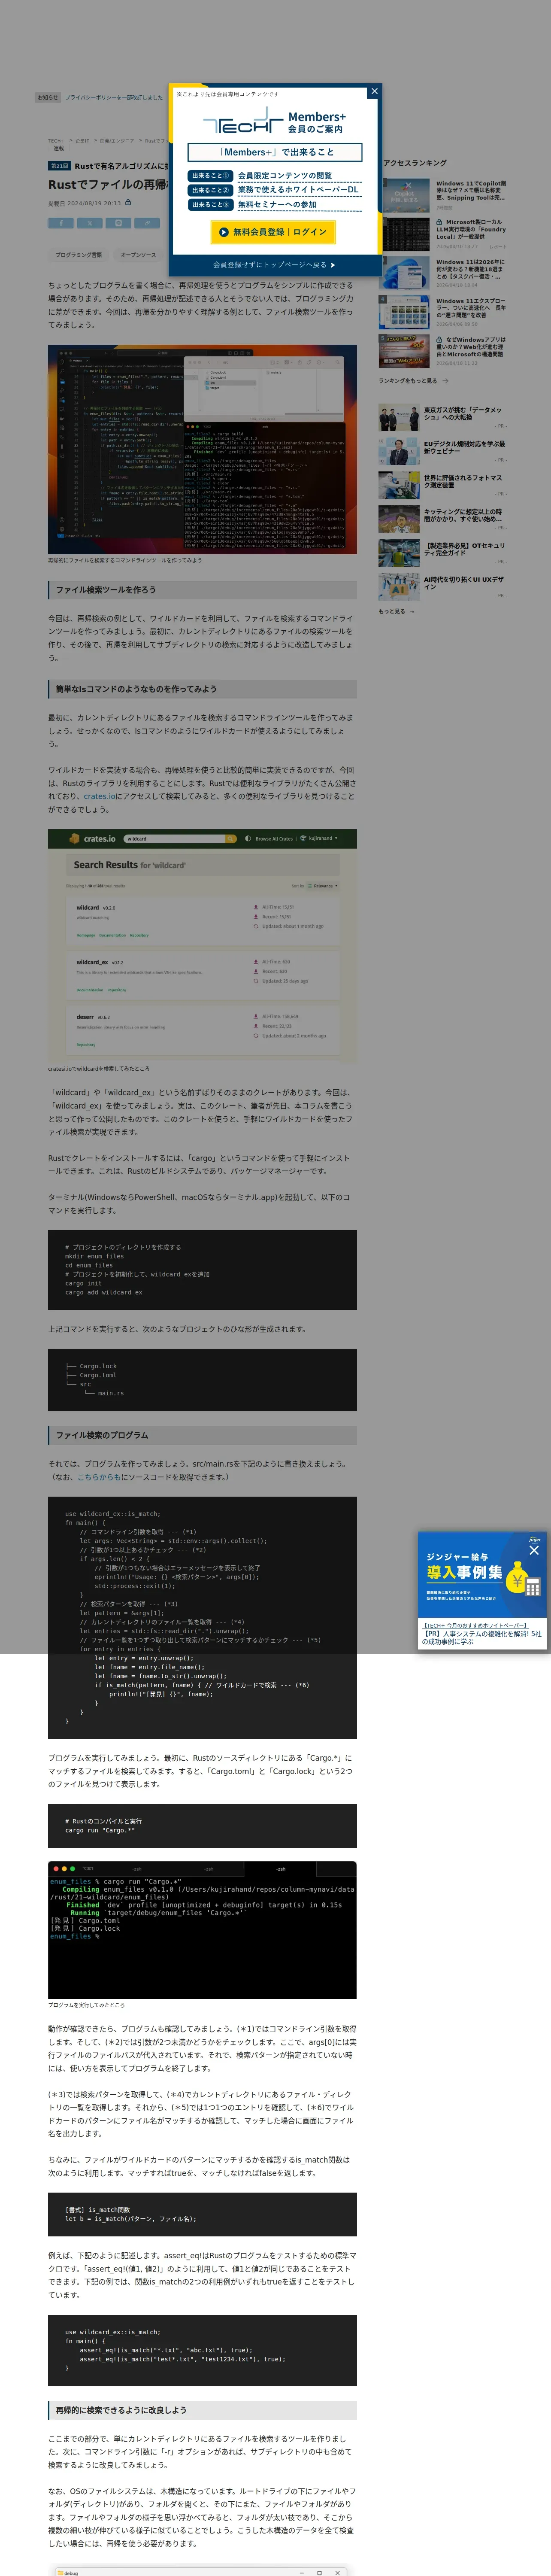Click lock icon on Foundry Local ranking item
This screenshot has height=2576, width=551.
pyautogui.click(x=440, y=222)
